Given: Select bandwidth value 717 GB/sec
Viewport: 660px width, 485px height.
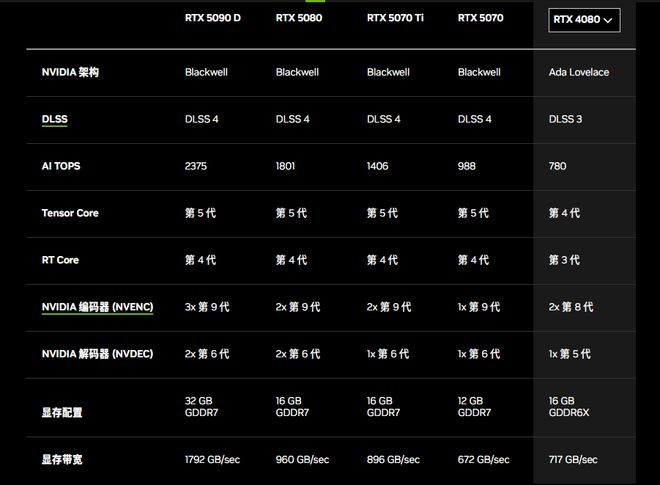Looking at the screenshot, I should [x=573, y=459].
